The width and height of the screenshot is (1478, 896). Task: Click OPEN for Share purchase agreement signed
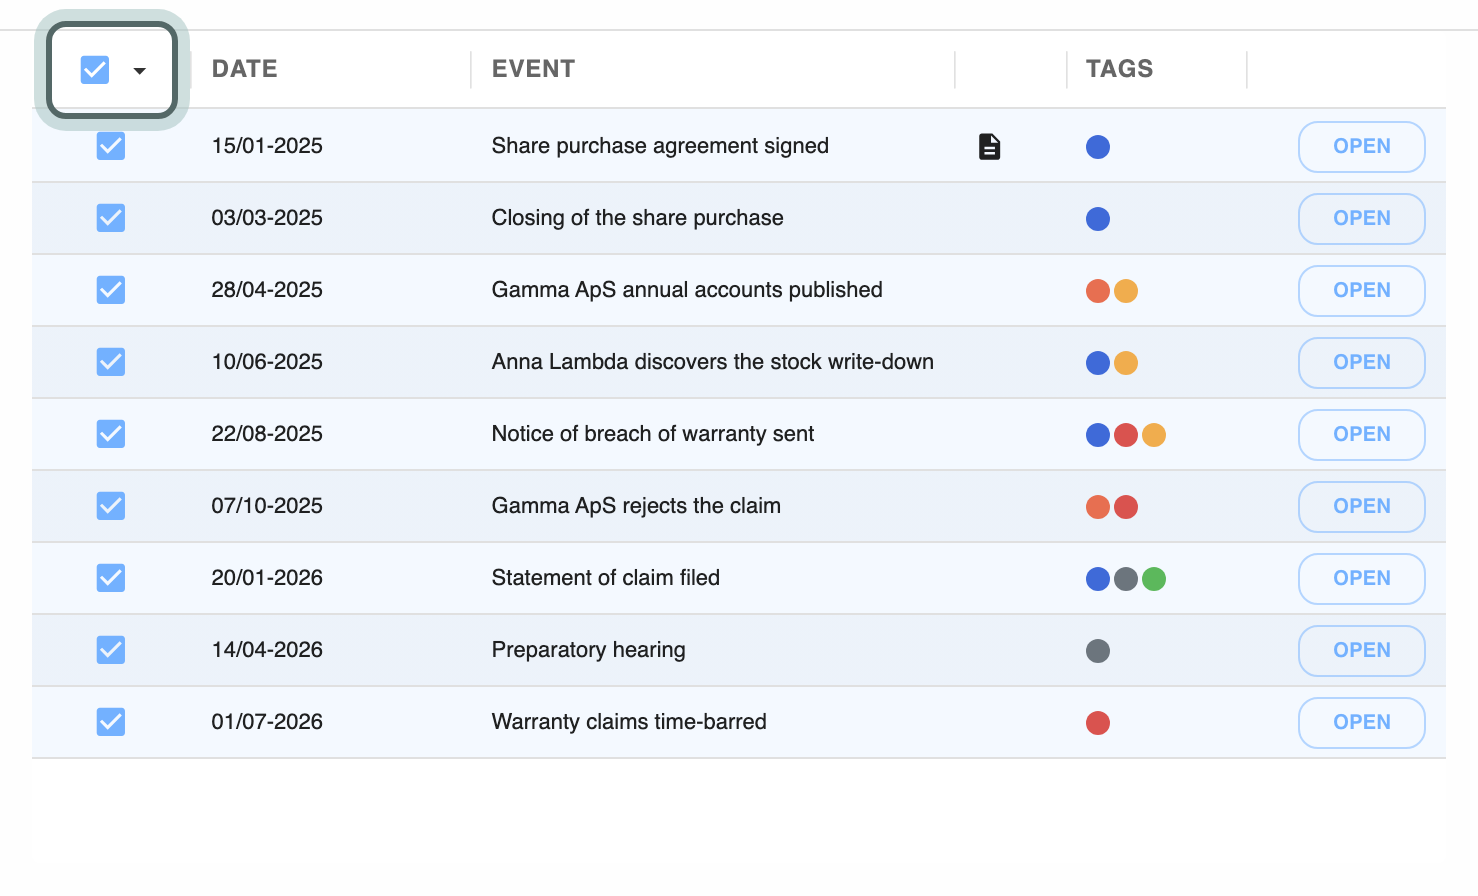1361,146
